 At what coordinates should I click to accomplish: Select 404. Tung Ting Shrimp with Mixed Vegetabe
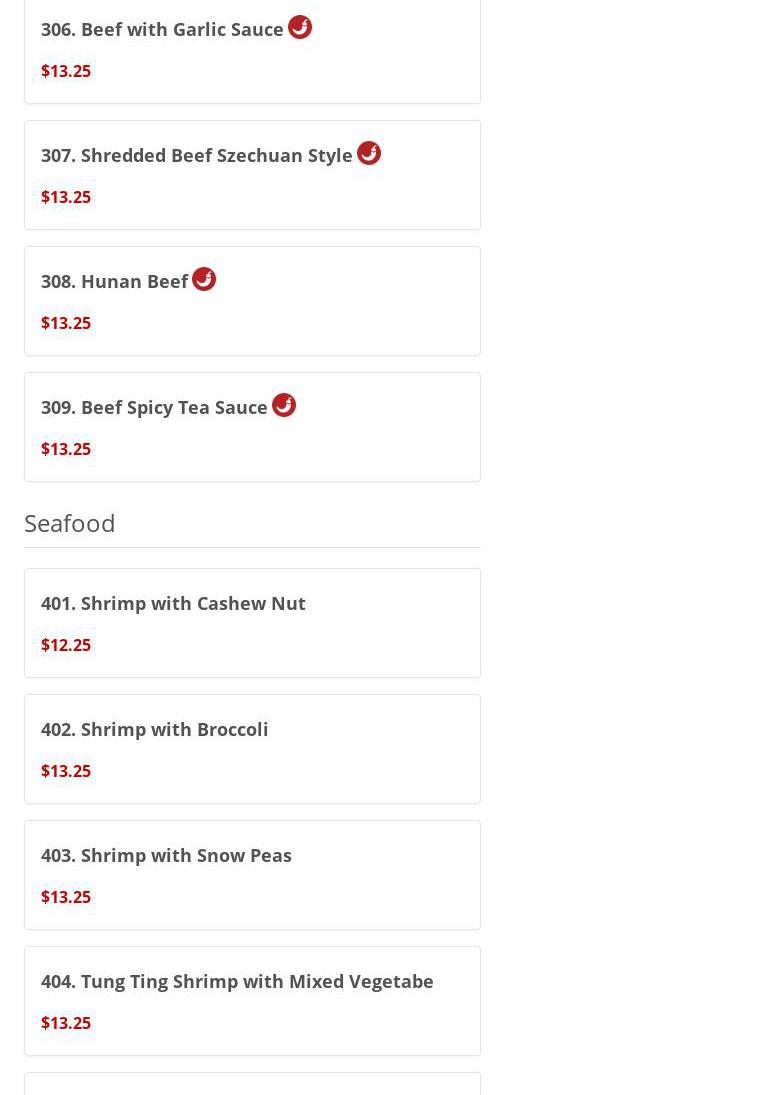pos(237,981)
